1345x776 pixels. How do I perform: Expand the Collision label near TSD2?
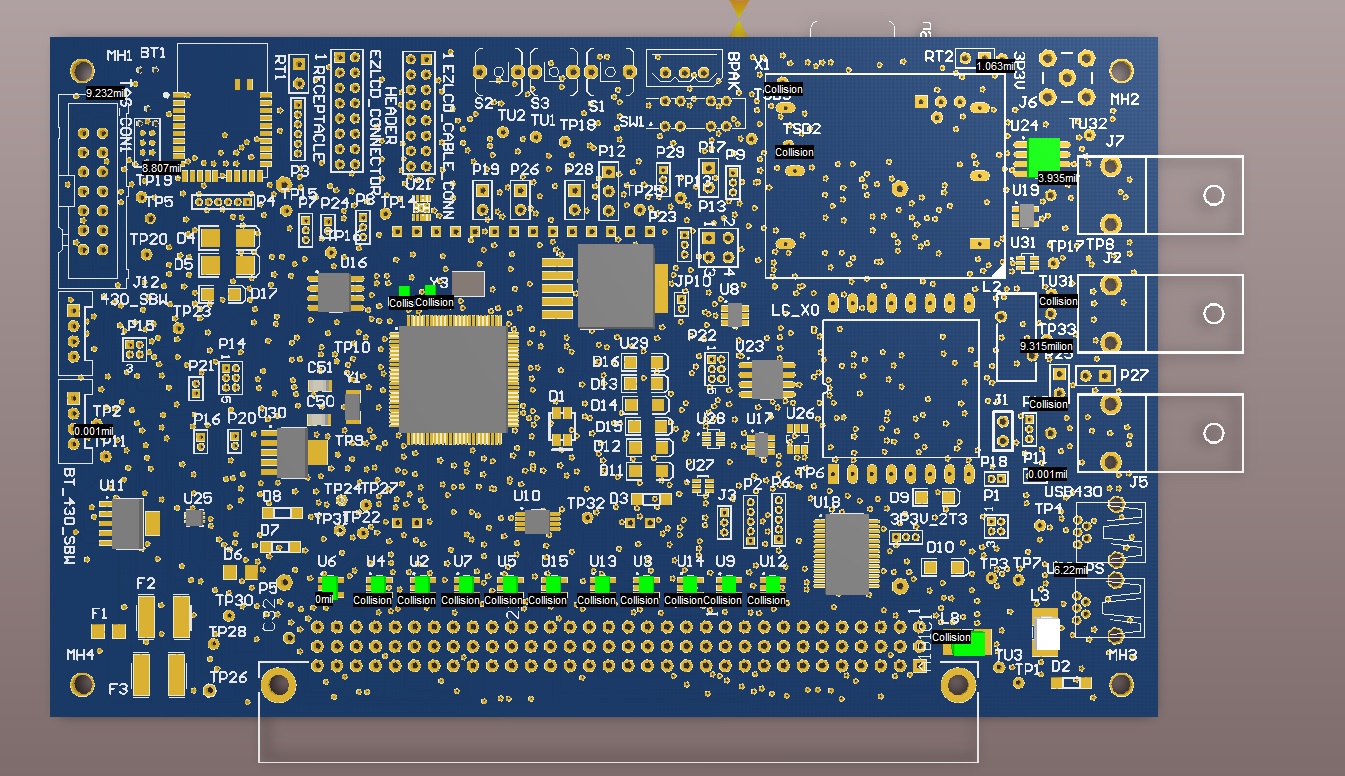pyautogui.click(x=795, y=152)
